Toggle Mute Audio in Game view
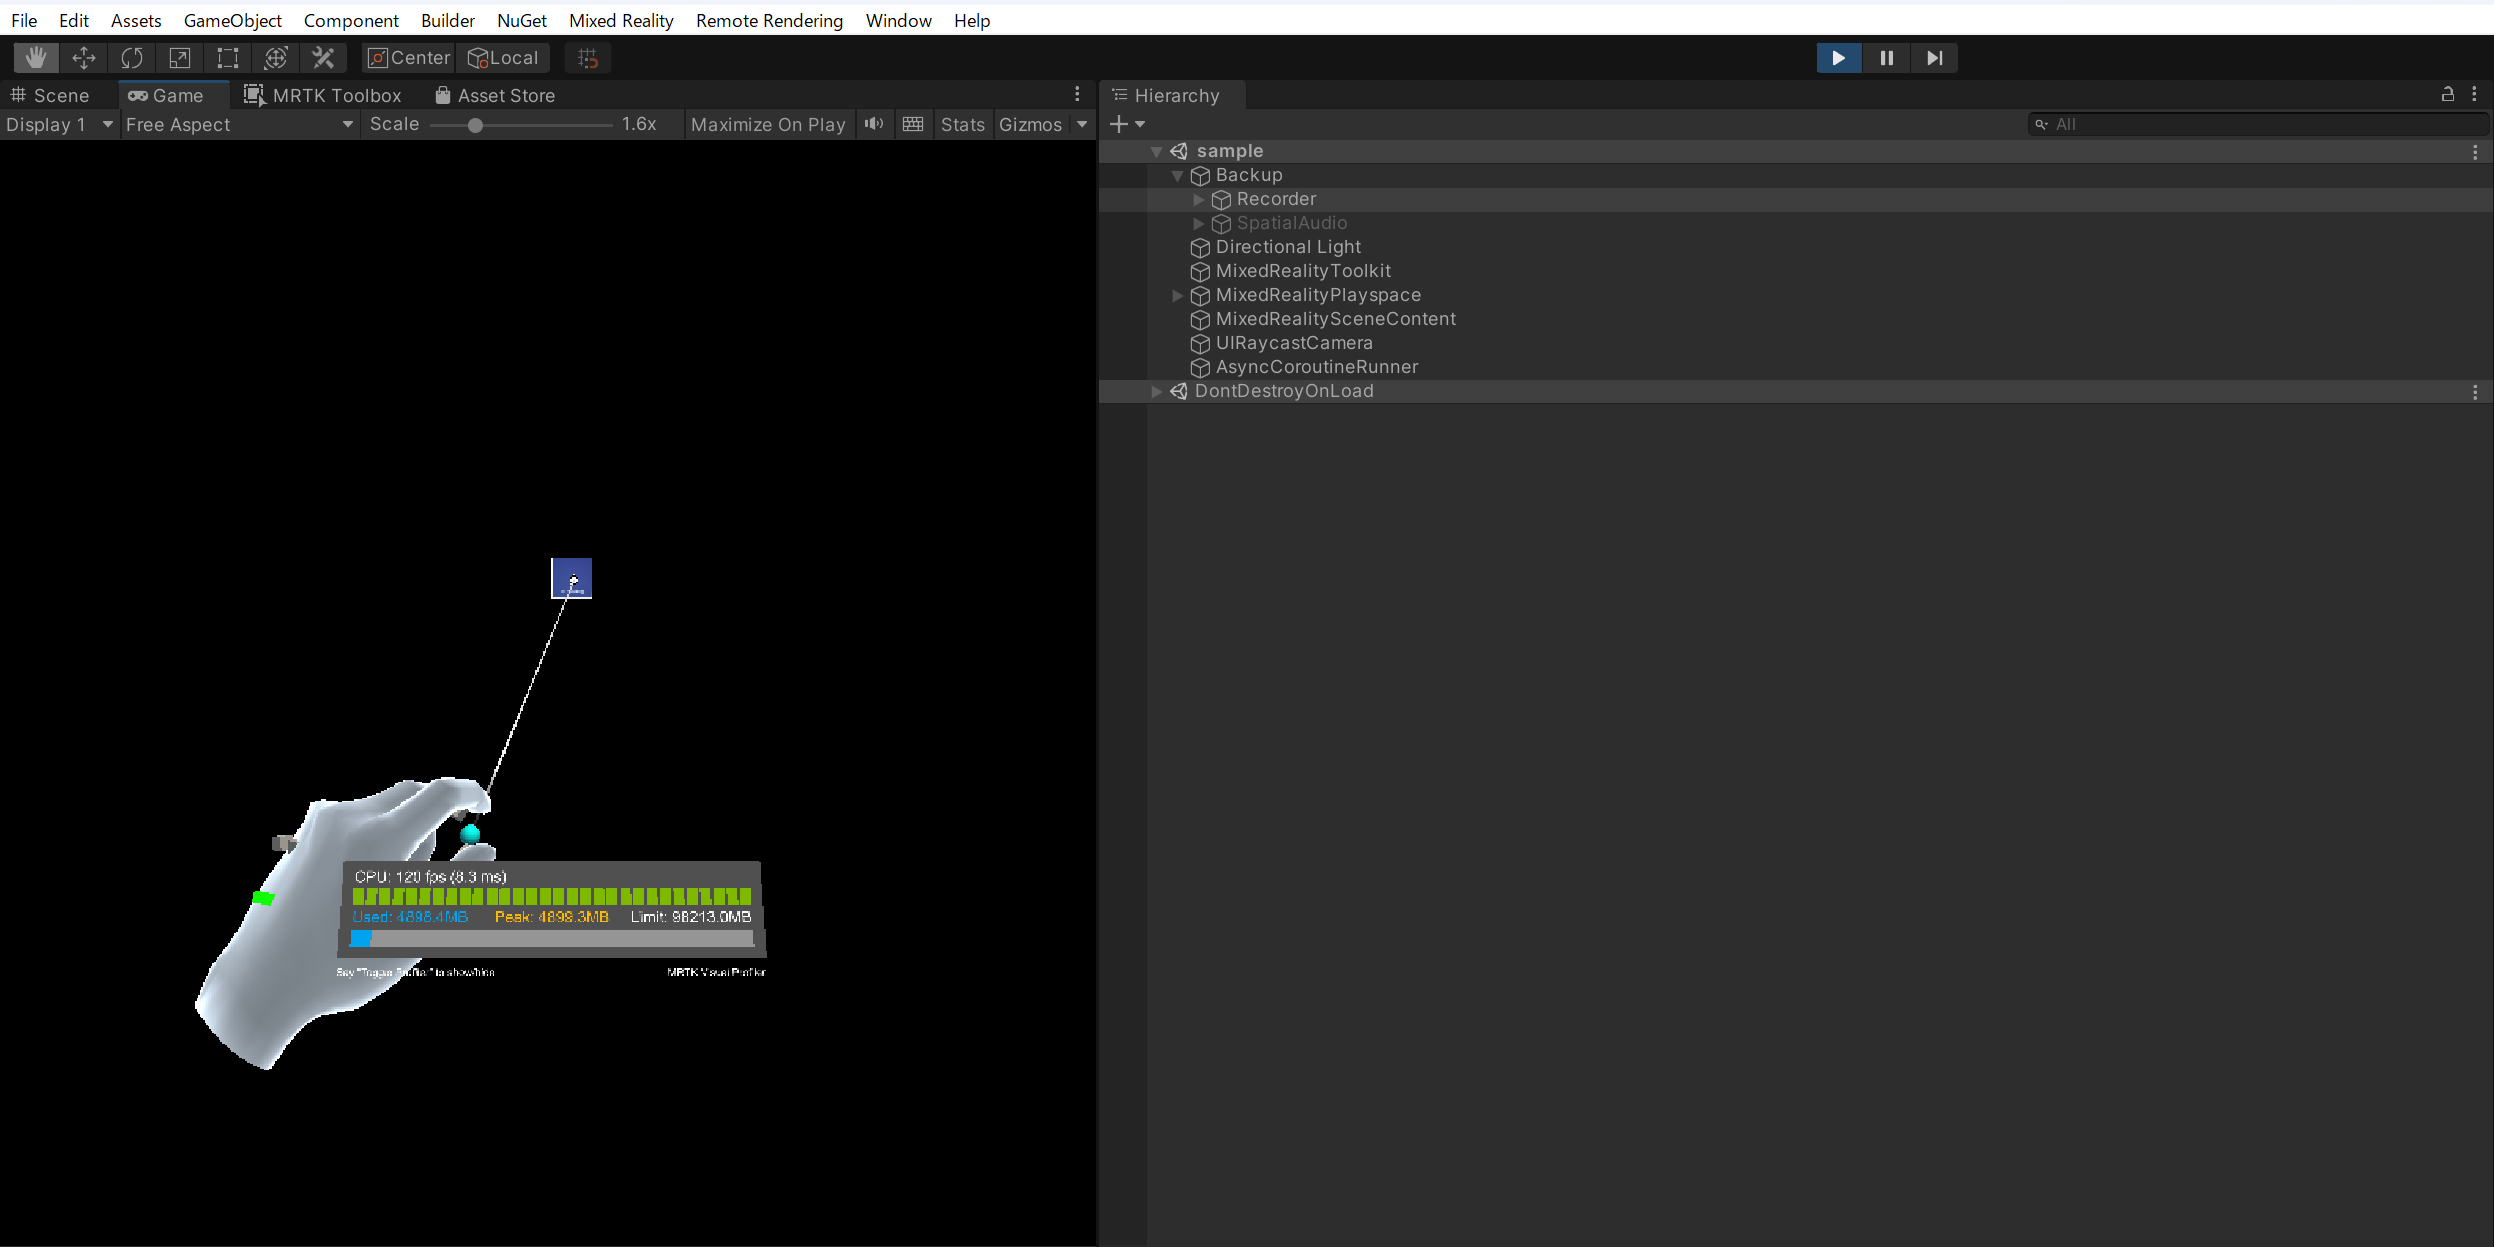The height and width of the screenshot is (1247, 2494). coord(874,124)
